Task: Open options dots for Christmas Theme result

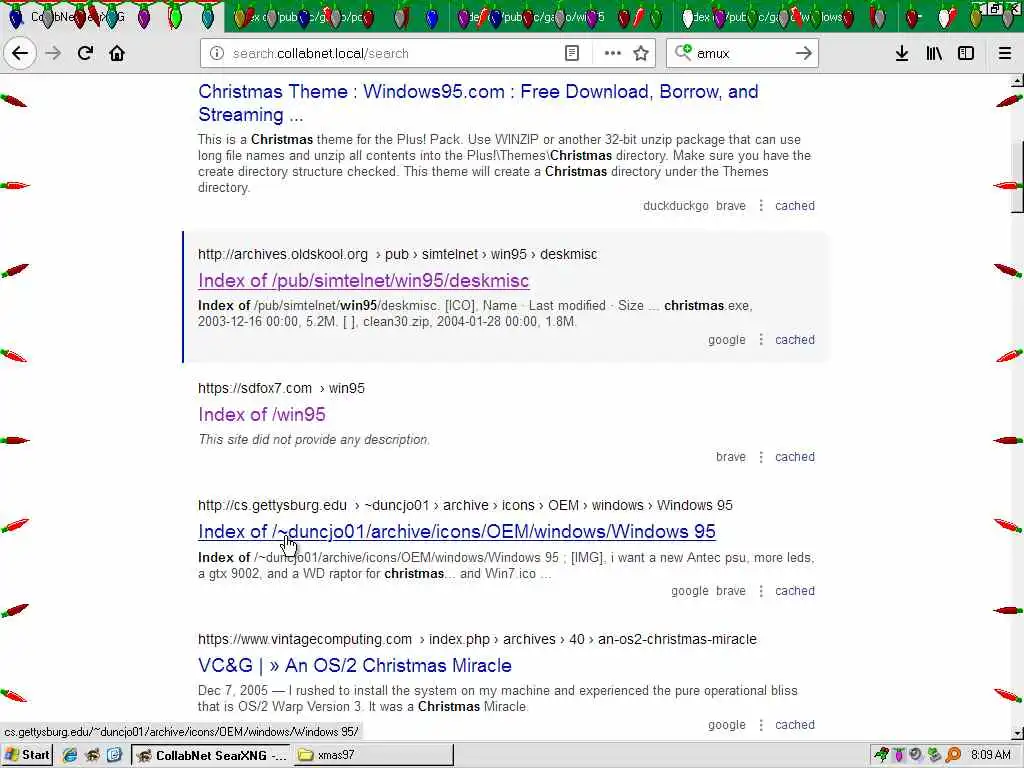Action: pos(761,206)
